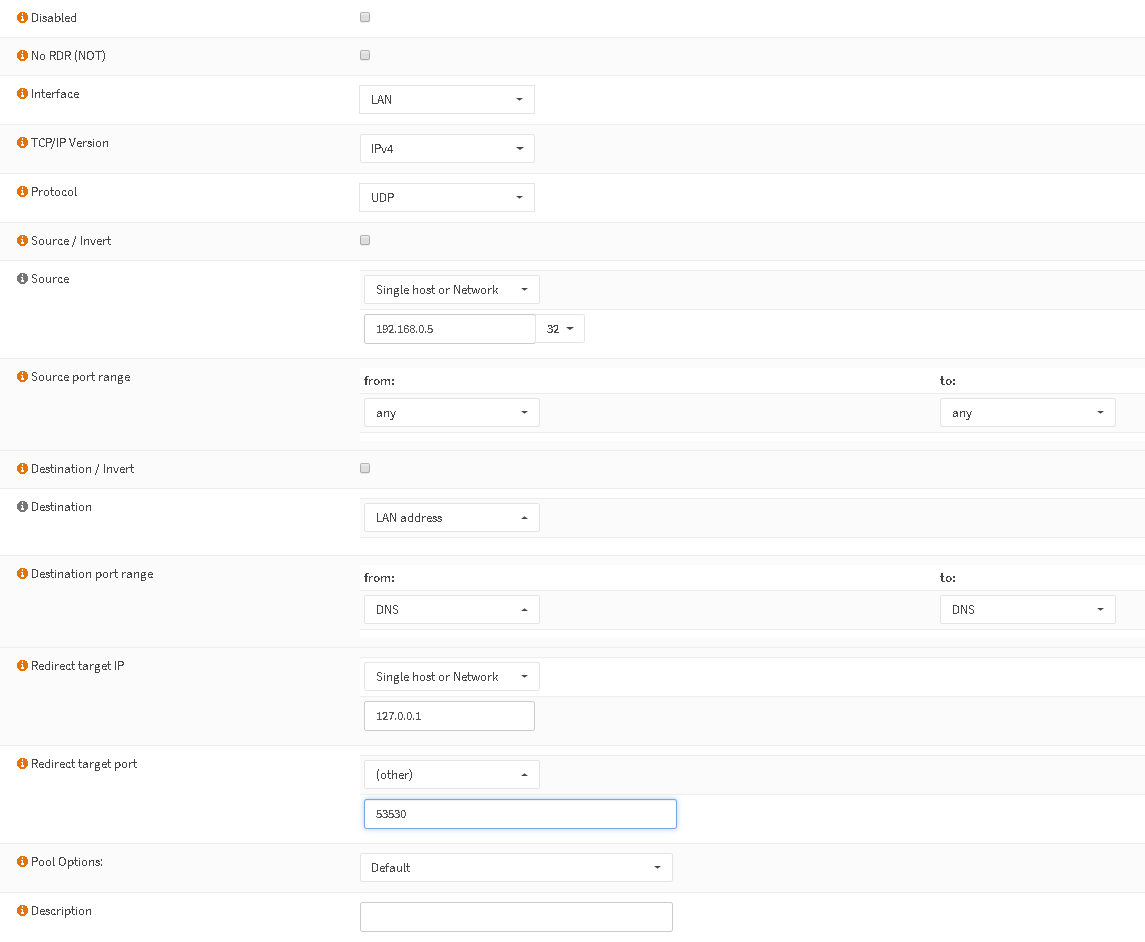Open the Source port range from dropdown

point(452,413)
